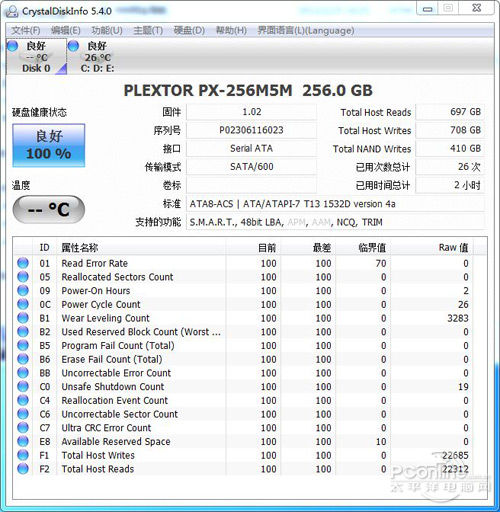Open the 主题(T) menu

(x=148, y=31)
